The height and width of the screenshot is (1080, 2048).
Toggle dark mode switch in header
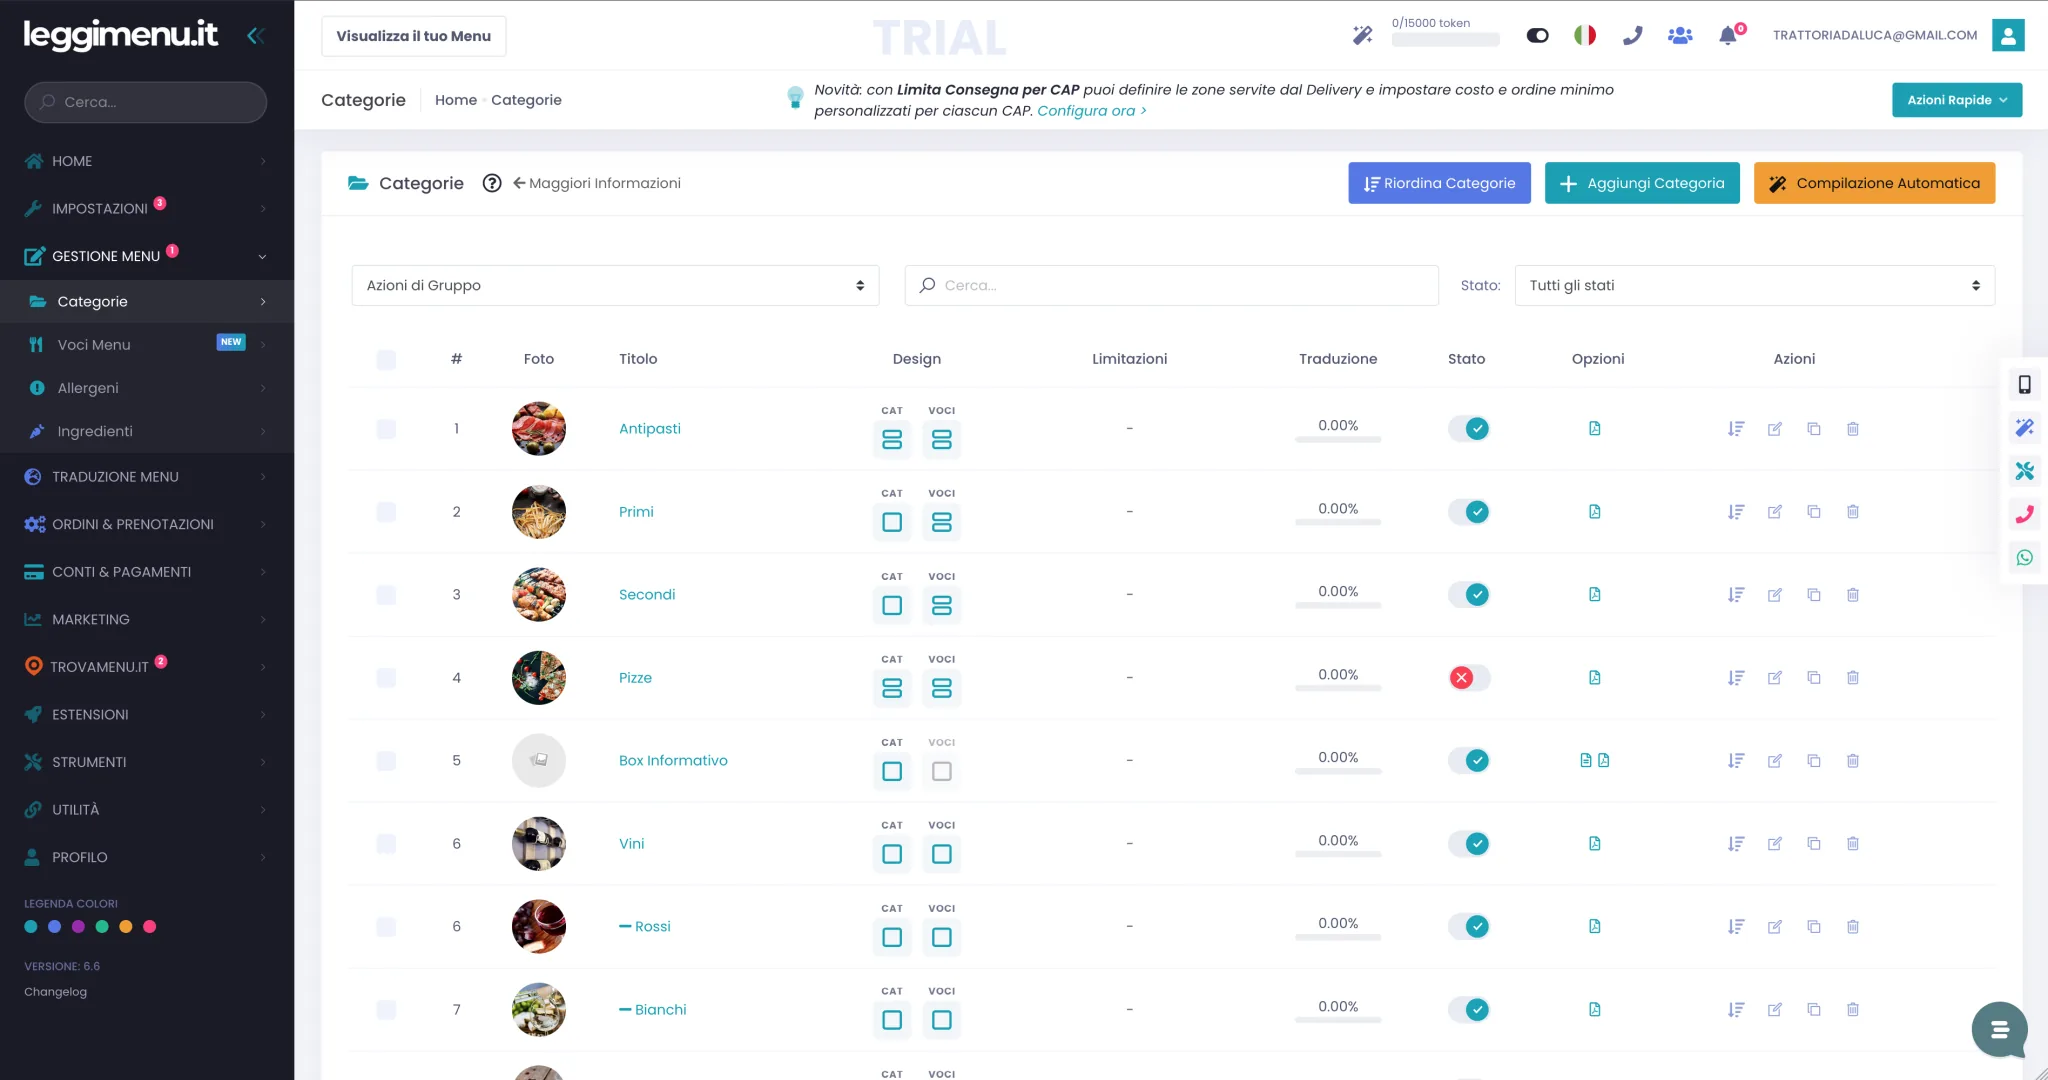[x=1538, y=36]
